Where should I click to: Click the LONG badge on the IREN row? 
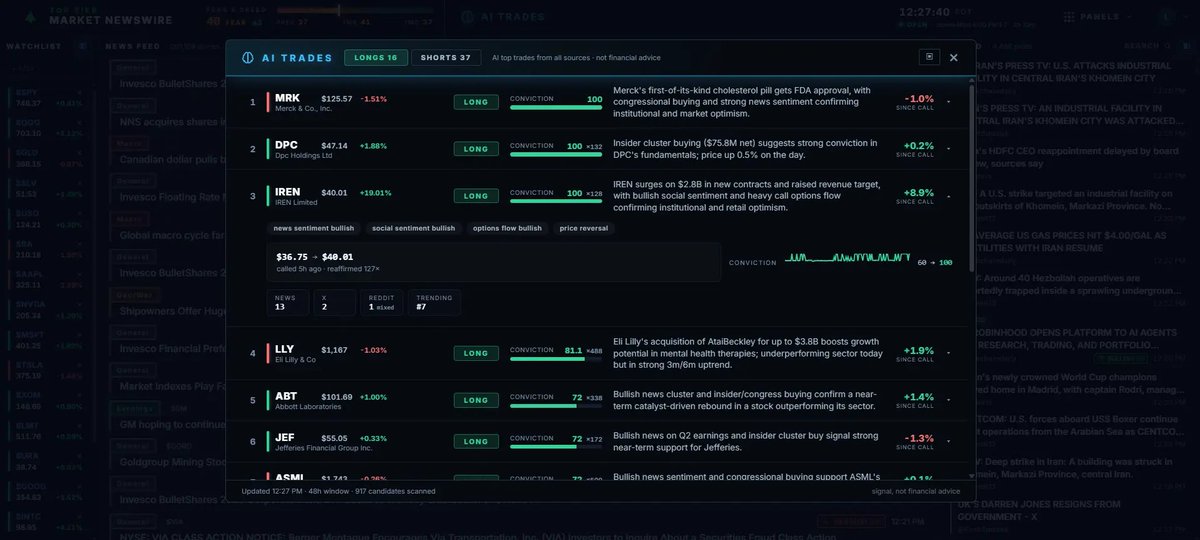tap(476, 194)
